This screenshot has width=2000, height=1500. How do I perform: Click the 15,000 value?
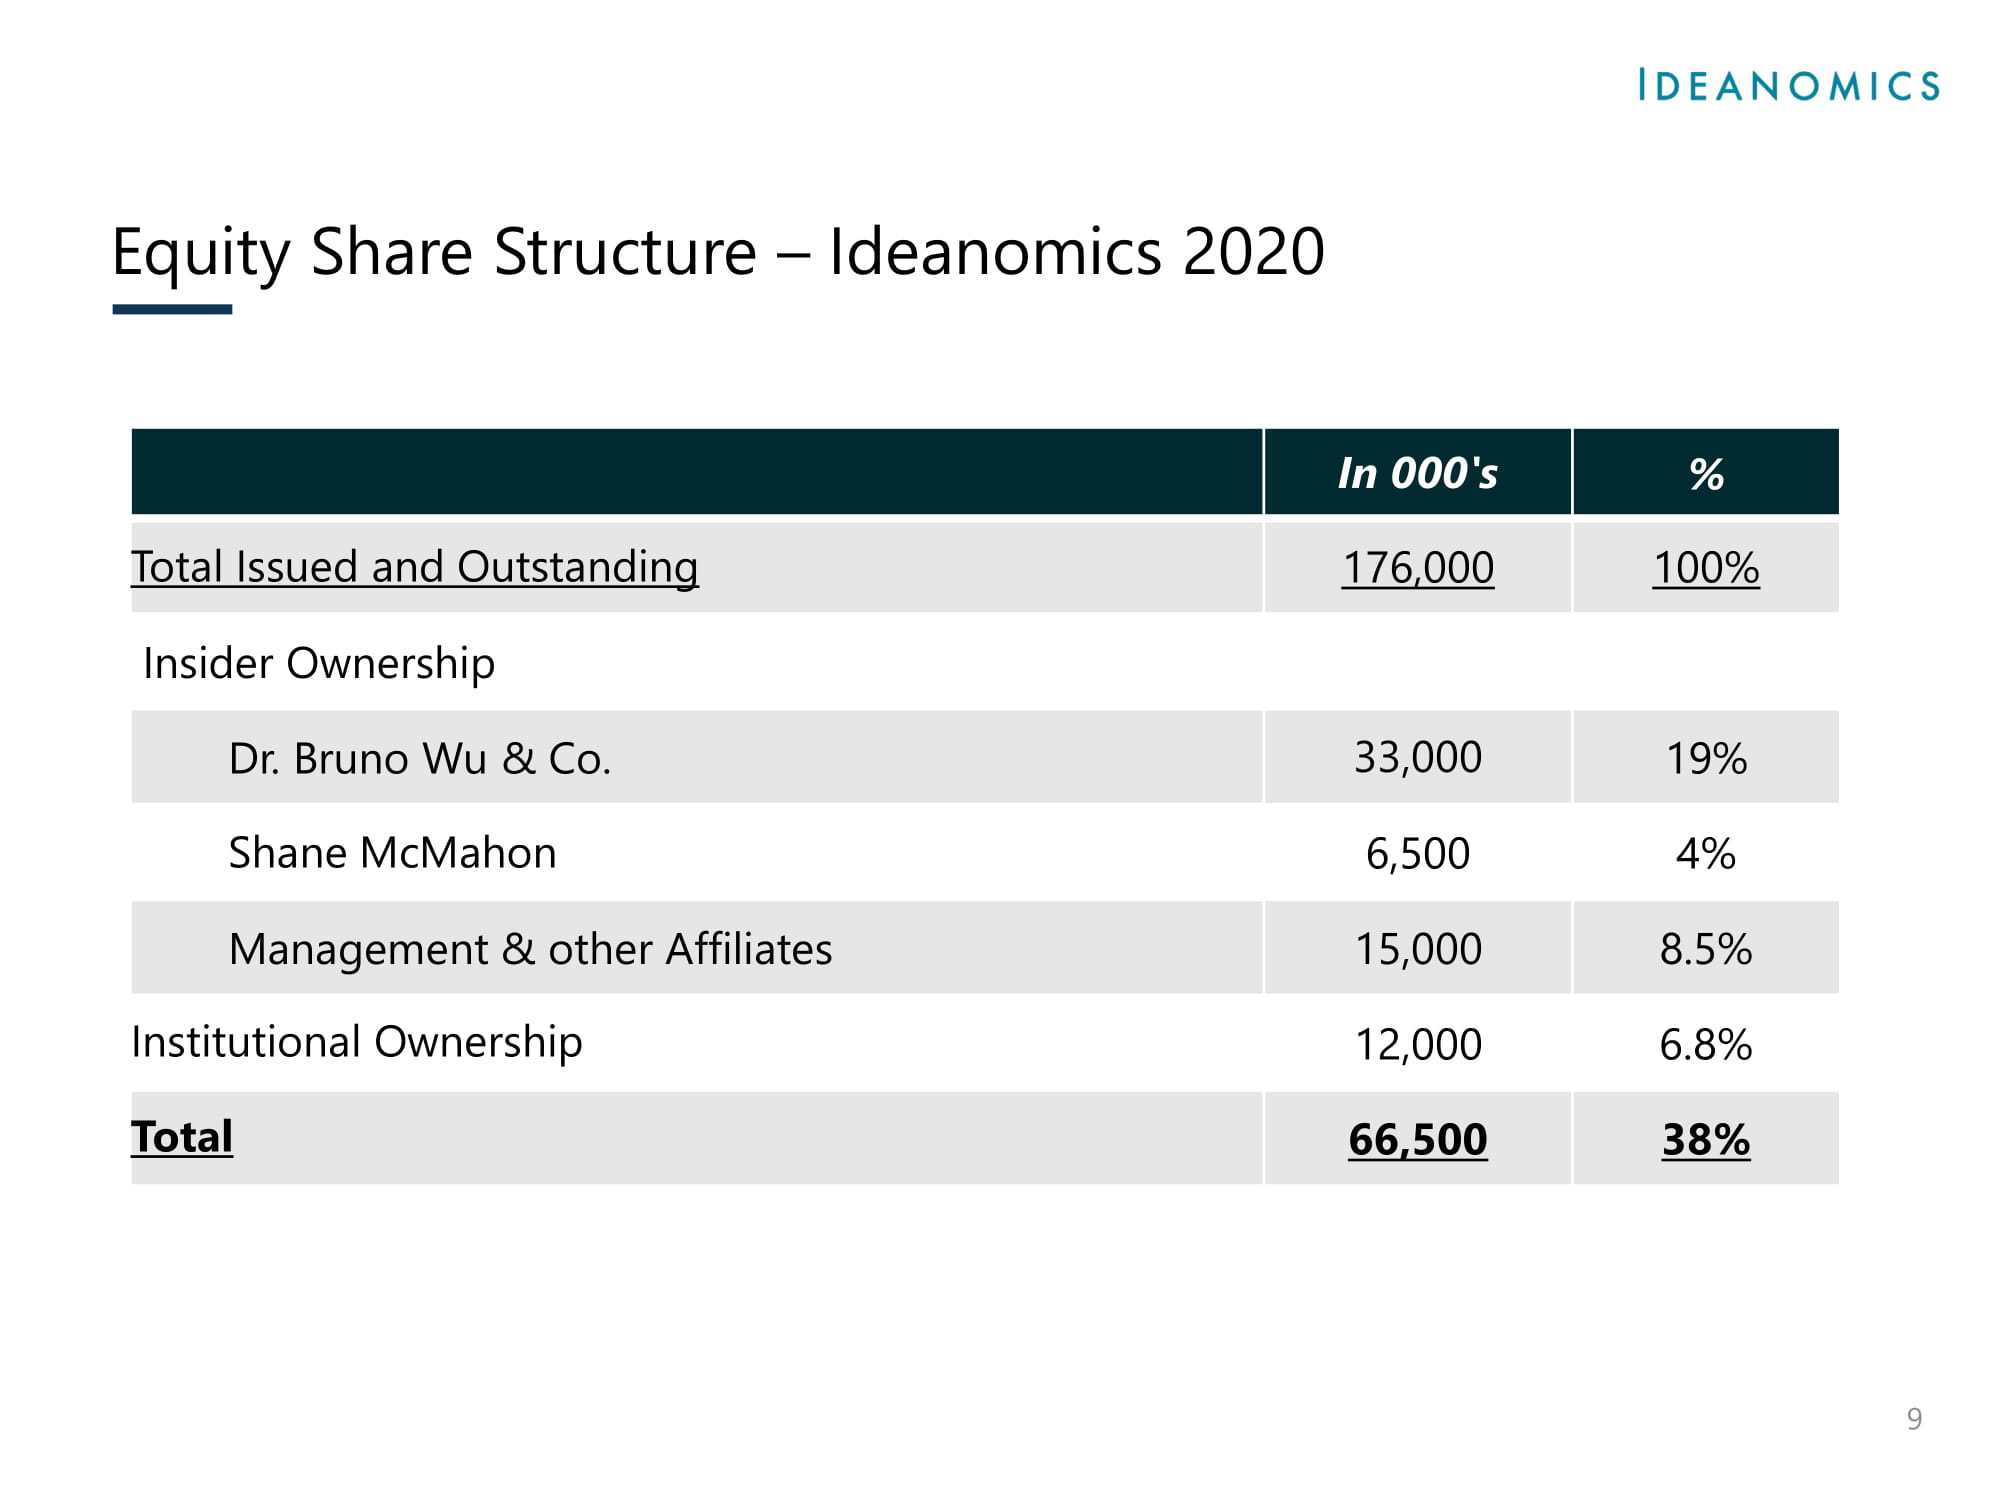click(1417, 949)
